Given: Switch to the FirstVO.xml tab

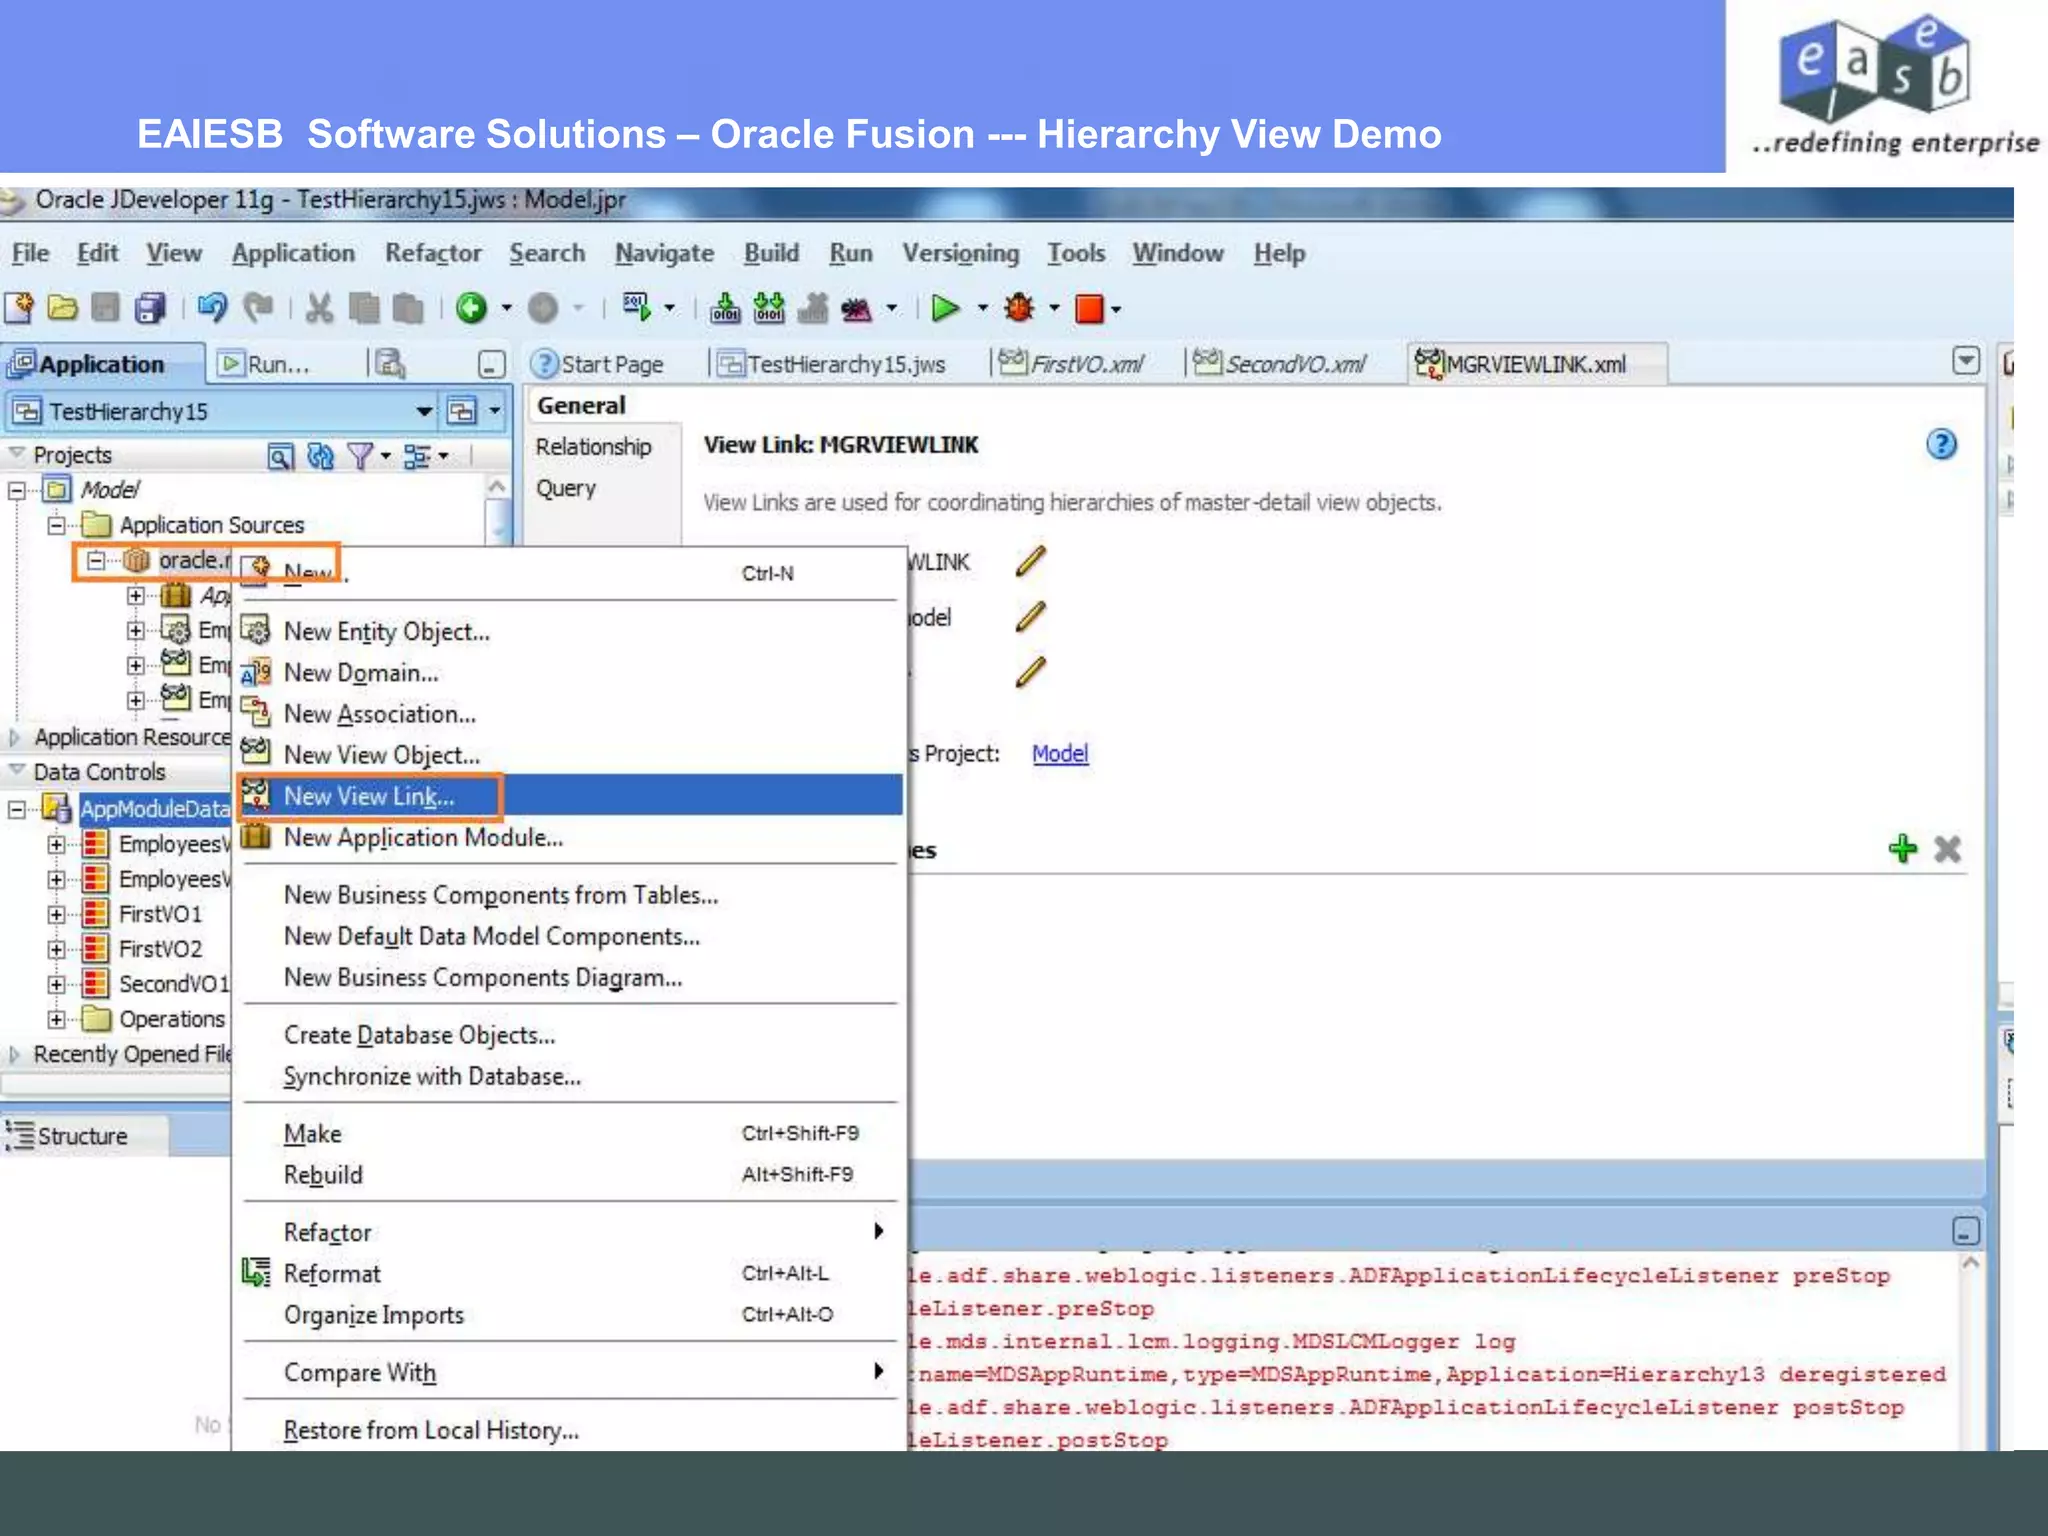Looking at the screenshot, I should [x=1072, y=364].
